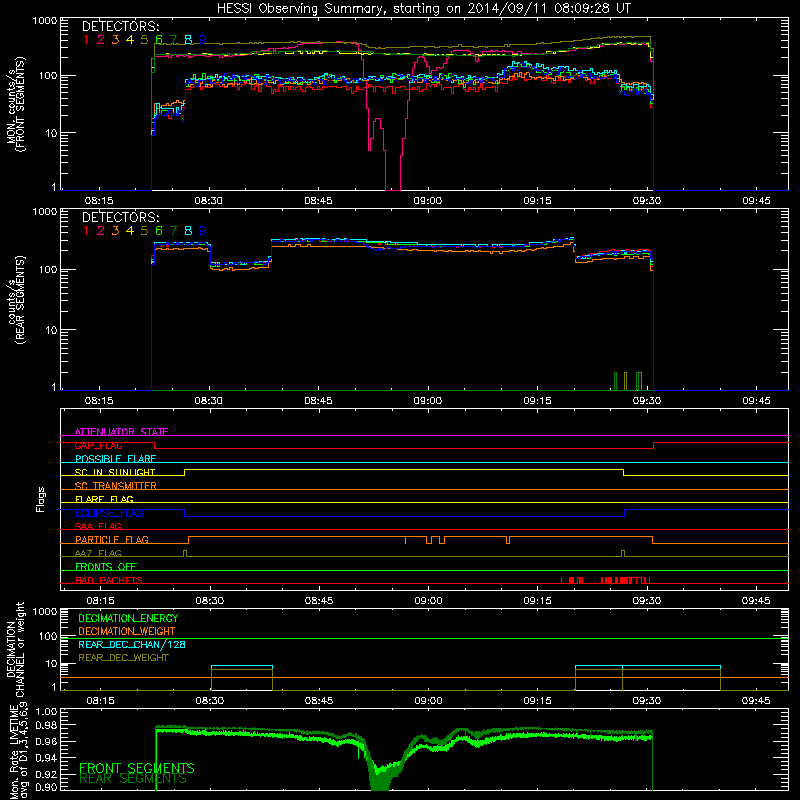Click the ATTENUATOR_STATE flag label
This screenshot has height=800, width=800.
(x=121, y=432)
